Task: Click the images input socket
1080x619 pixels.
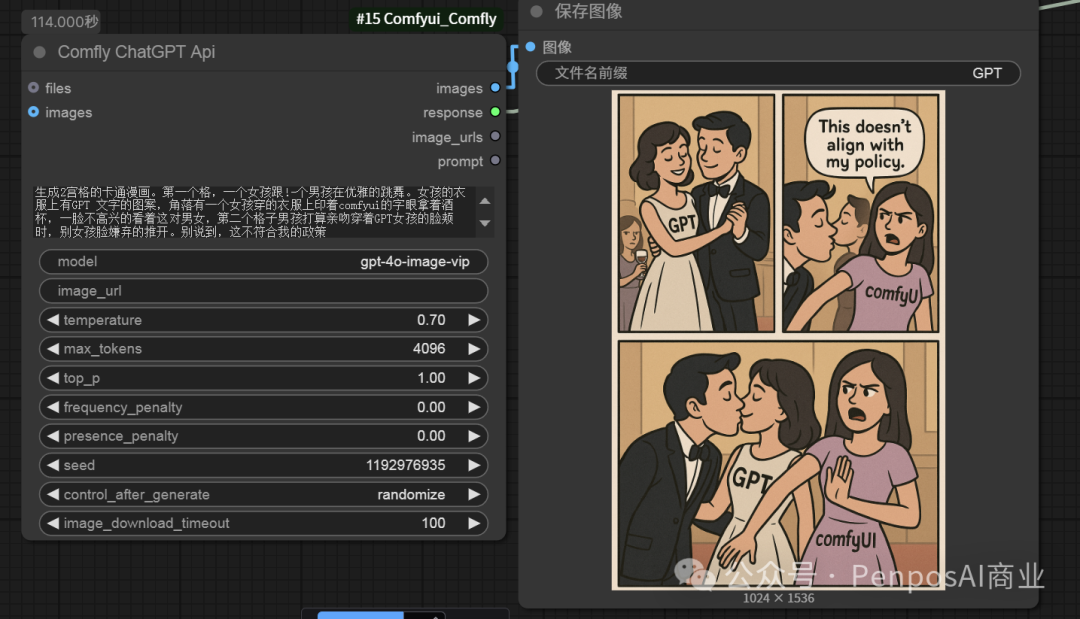Action: (x=33, y=112)
